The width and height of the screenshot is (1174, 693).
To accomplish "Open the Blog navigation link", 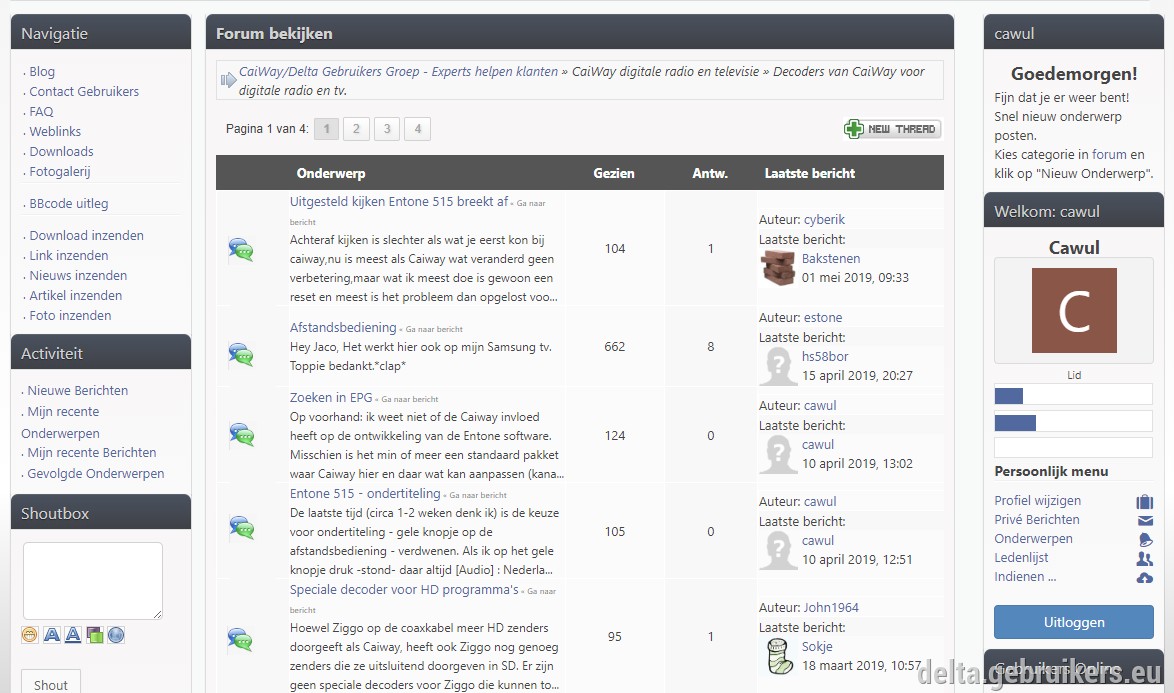I will click(42, 72).
